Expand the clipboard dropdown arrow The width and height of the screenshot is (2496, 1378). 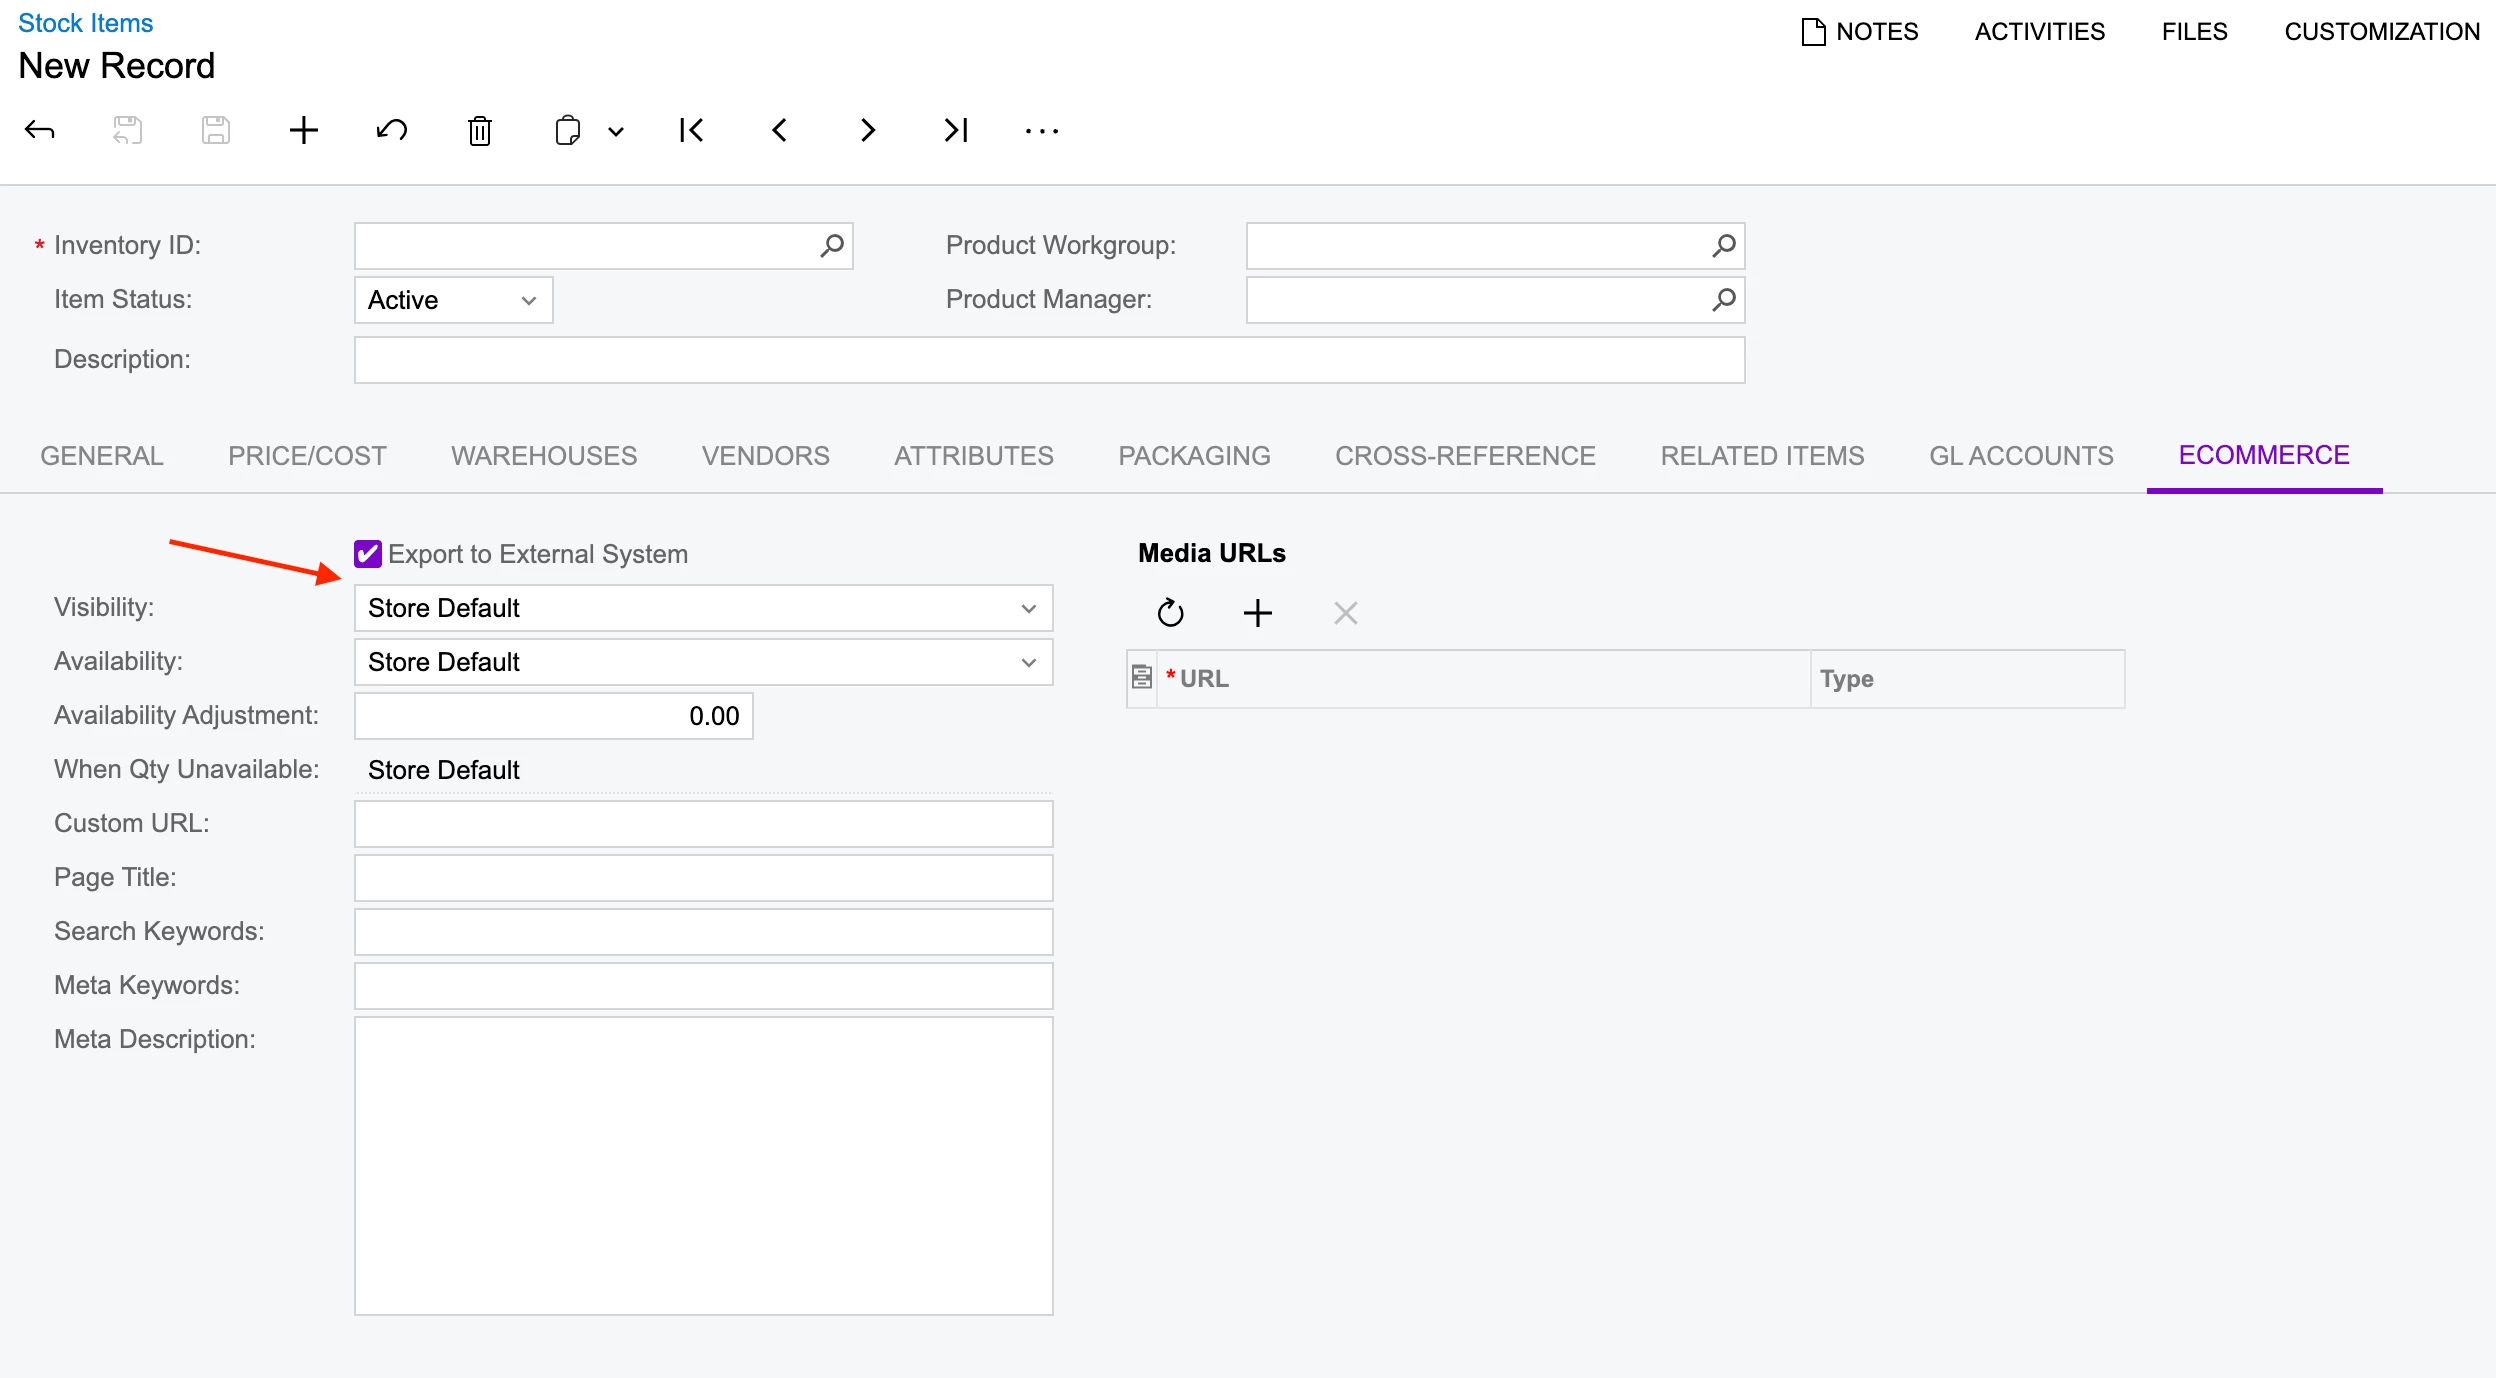pos(616,131)
